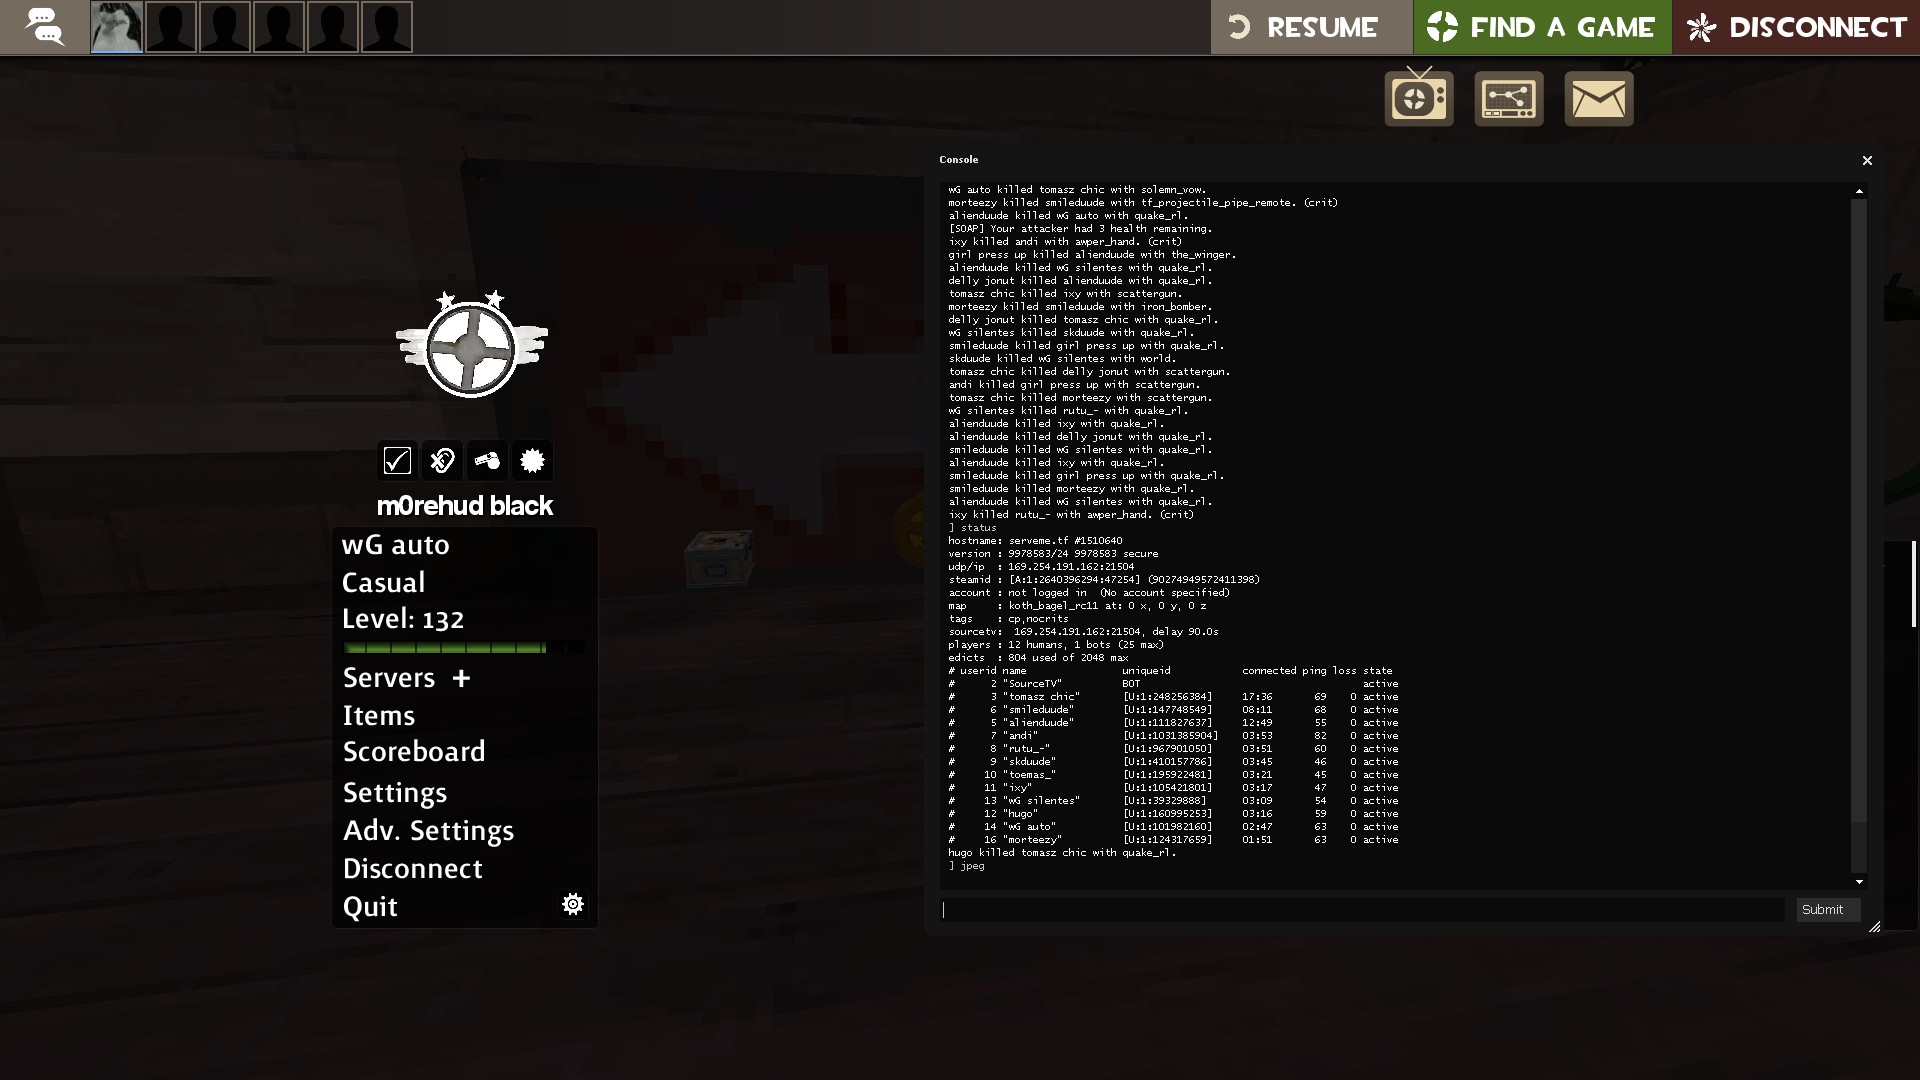Click the SourceTV television icon

coord(1418,98)
